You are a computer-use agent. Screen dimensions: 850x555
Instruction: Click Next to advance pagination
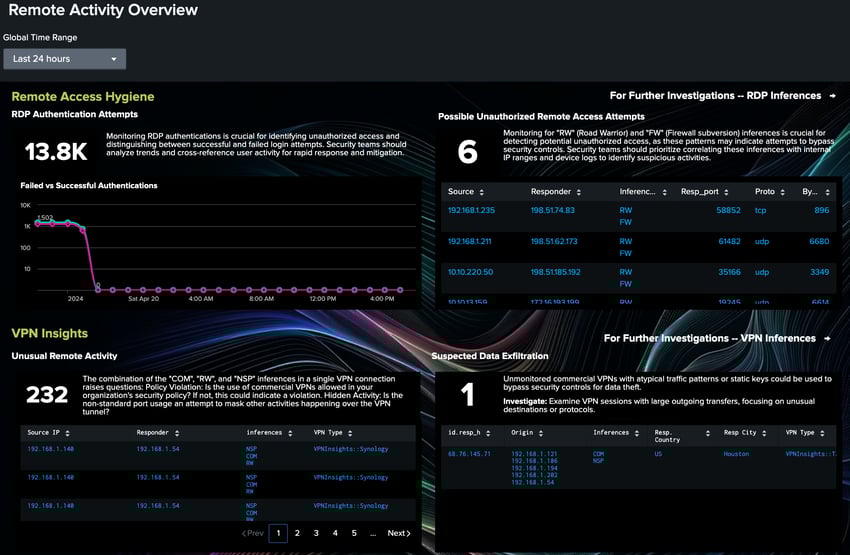pos(398,533)
